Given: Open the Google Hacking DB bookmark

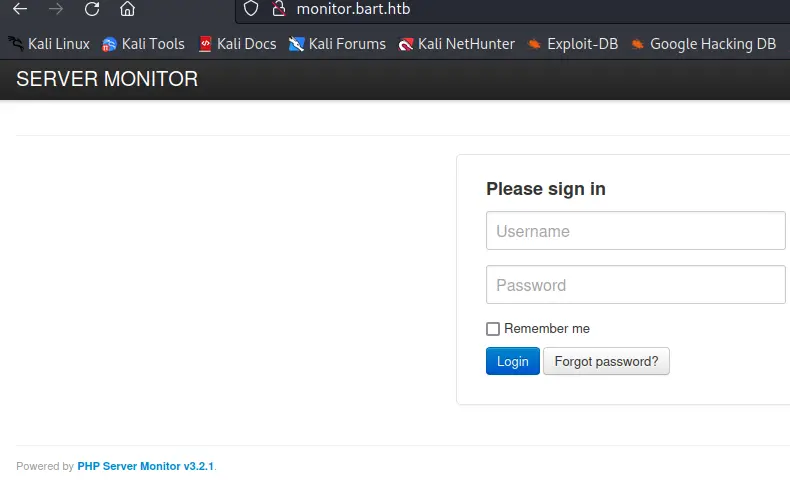Looking at the screenshot, I should click(703, 44).
